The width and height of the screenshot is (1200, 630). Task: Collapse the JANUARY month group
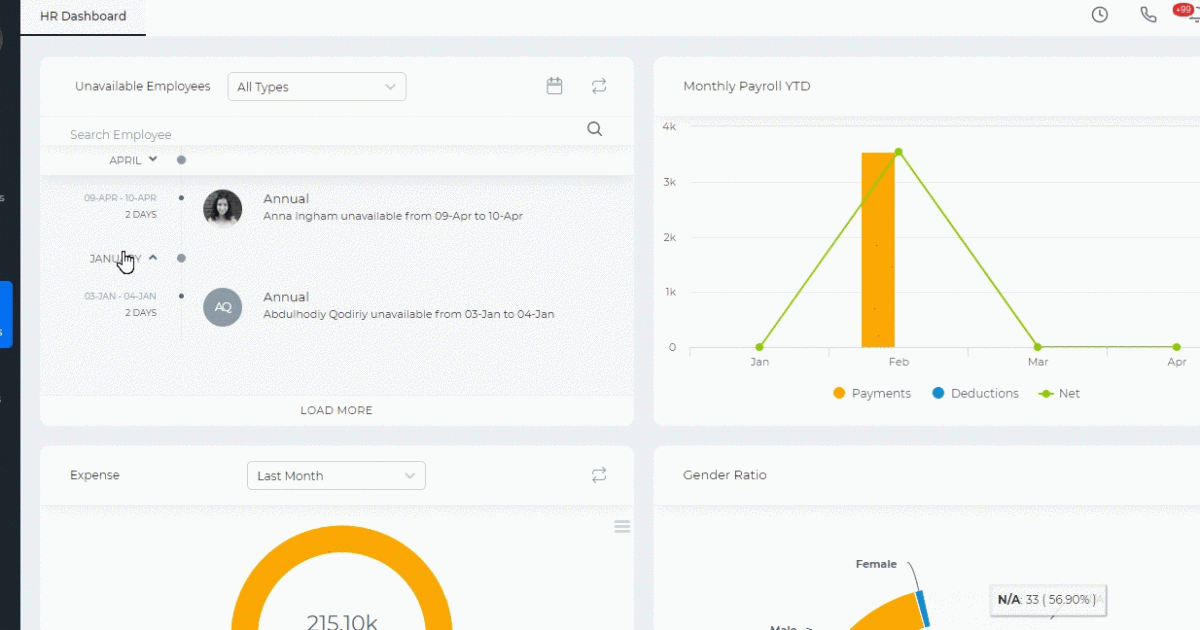coord(124,258)
